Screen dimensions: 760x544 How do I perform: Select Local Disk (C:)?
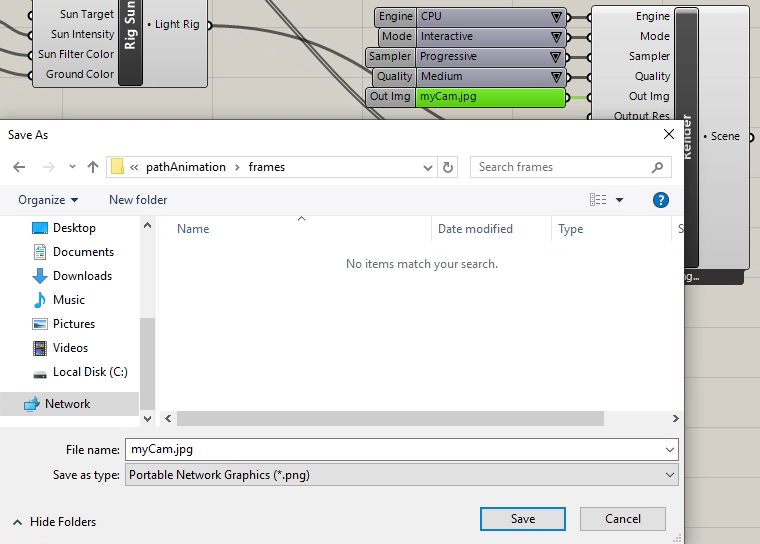pyautogui.click(x=90, y=372)
